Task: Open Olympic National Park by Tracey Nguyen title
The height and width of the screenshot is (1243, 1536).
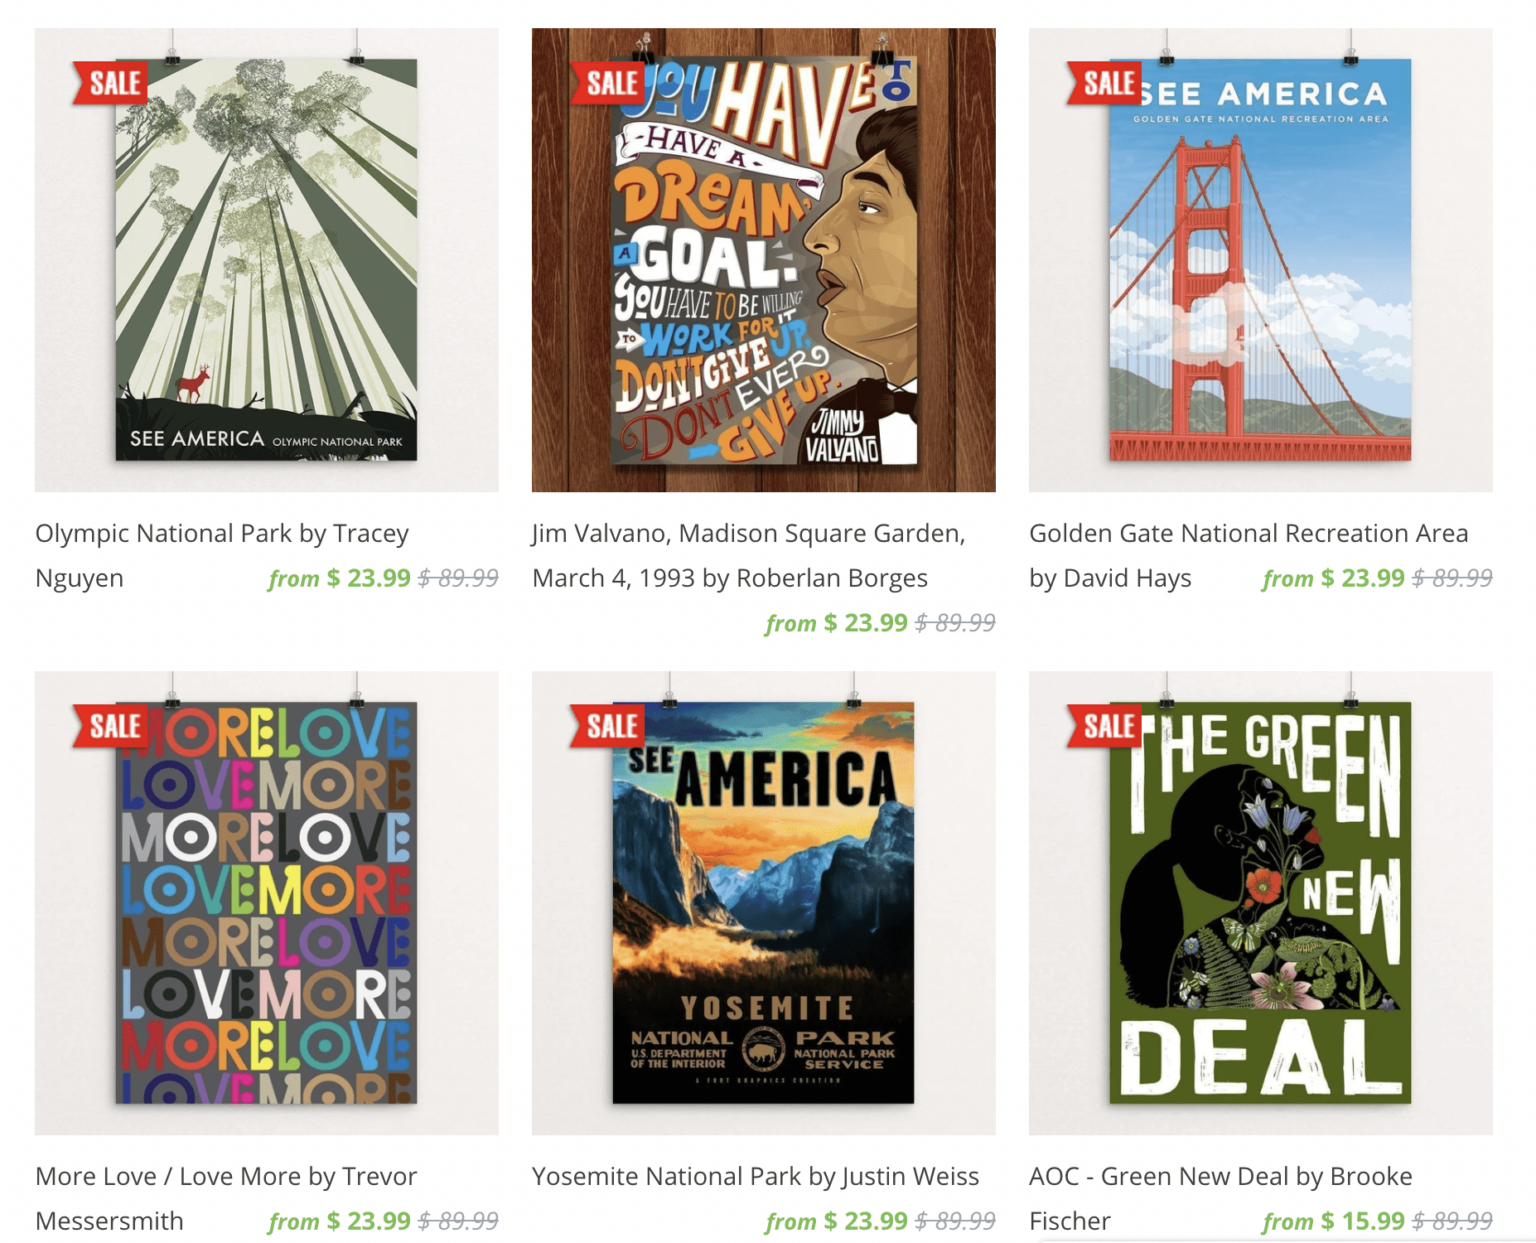Action: 222,555
